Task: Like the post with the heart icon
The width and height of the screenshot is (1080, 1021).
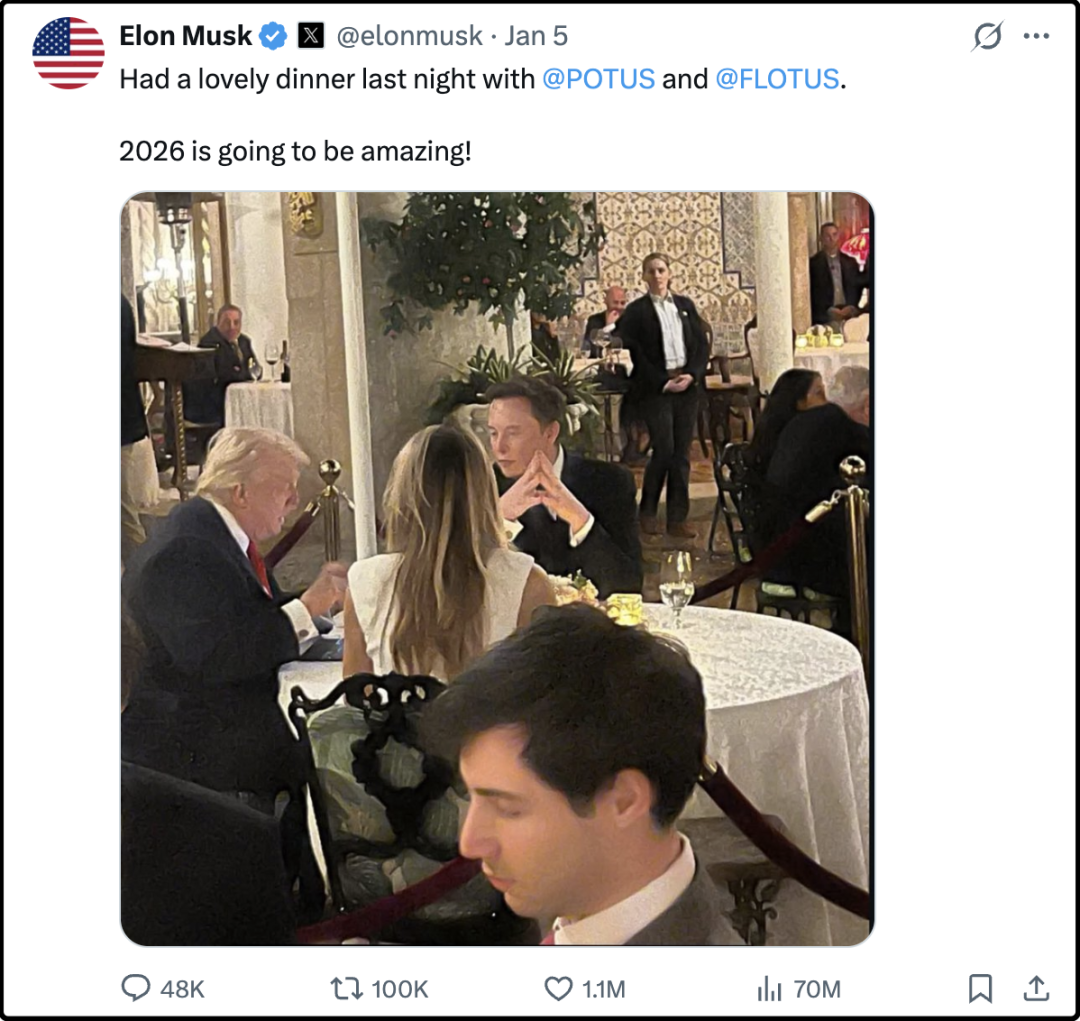Action: [558, 989]
